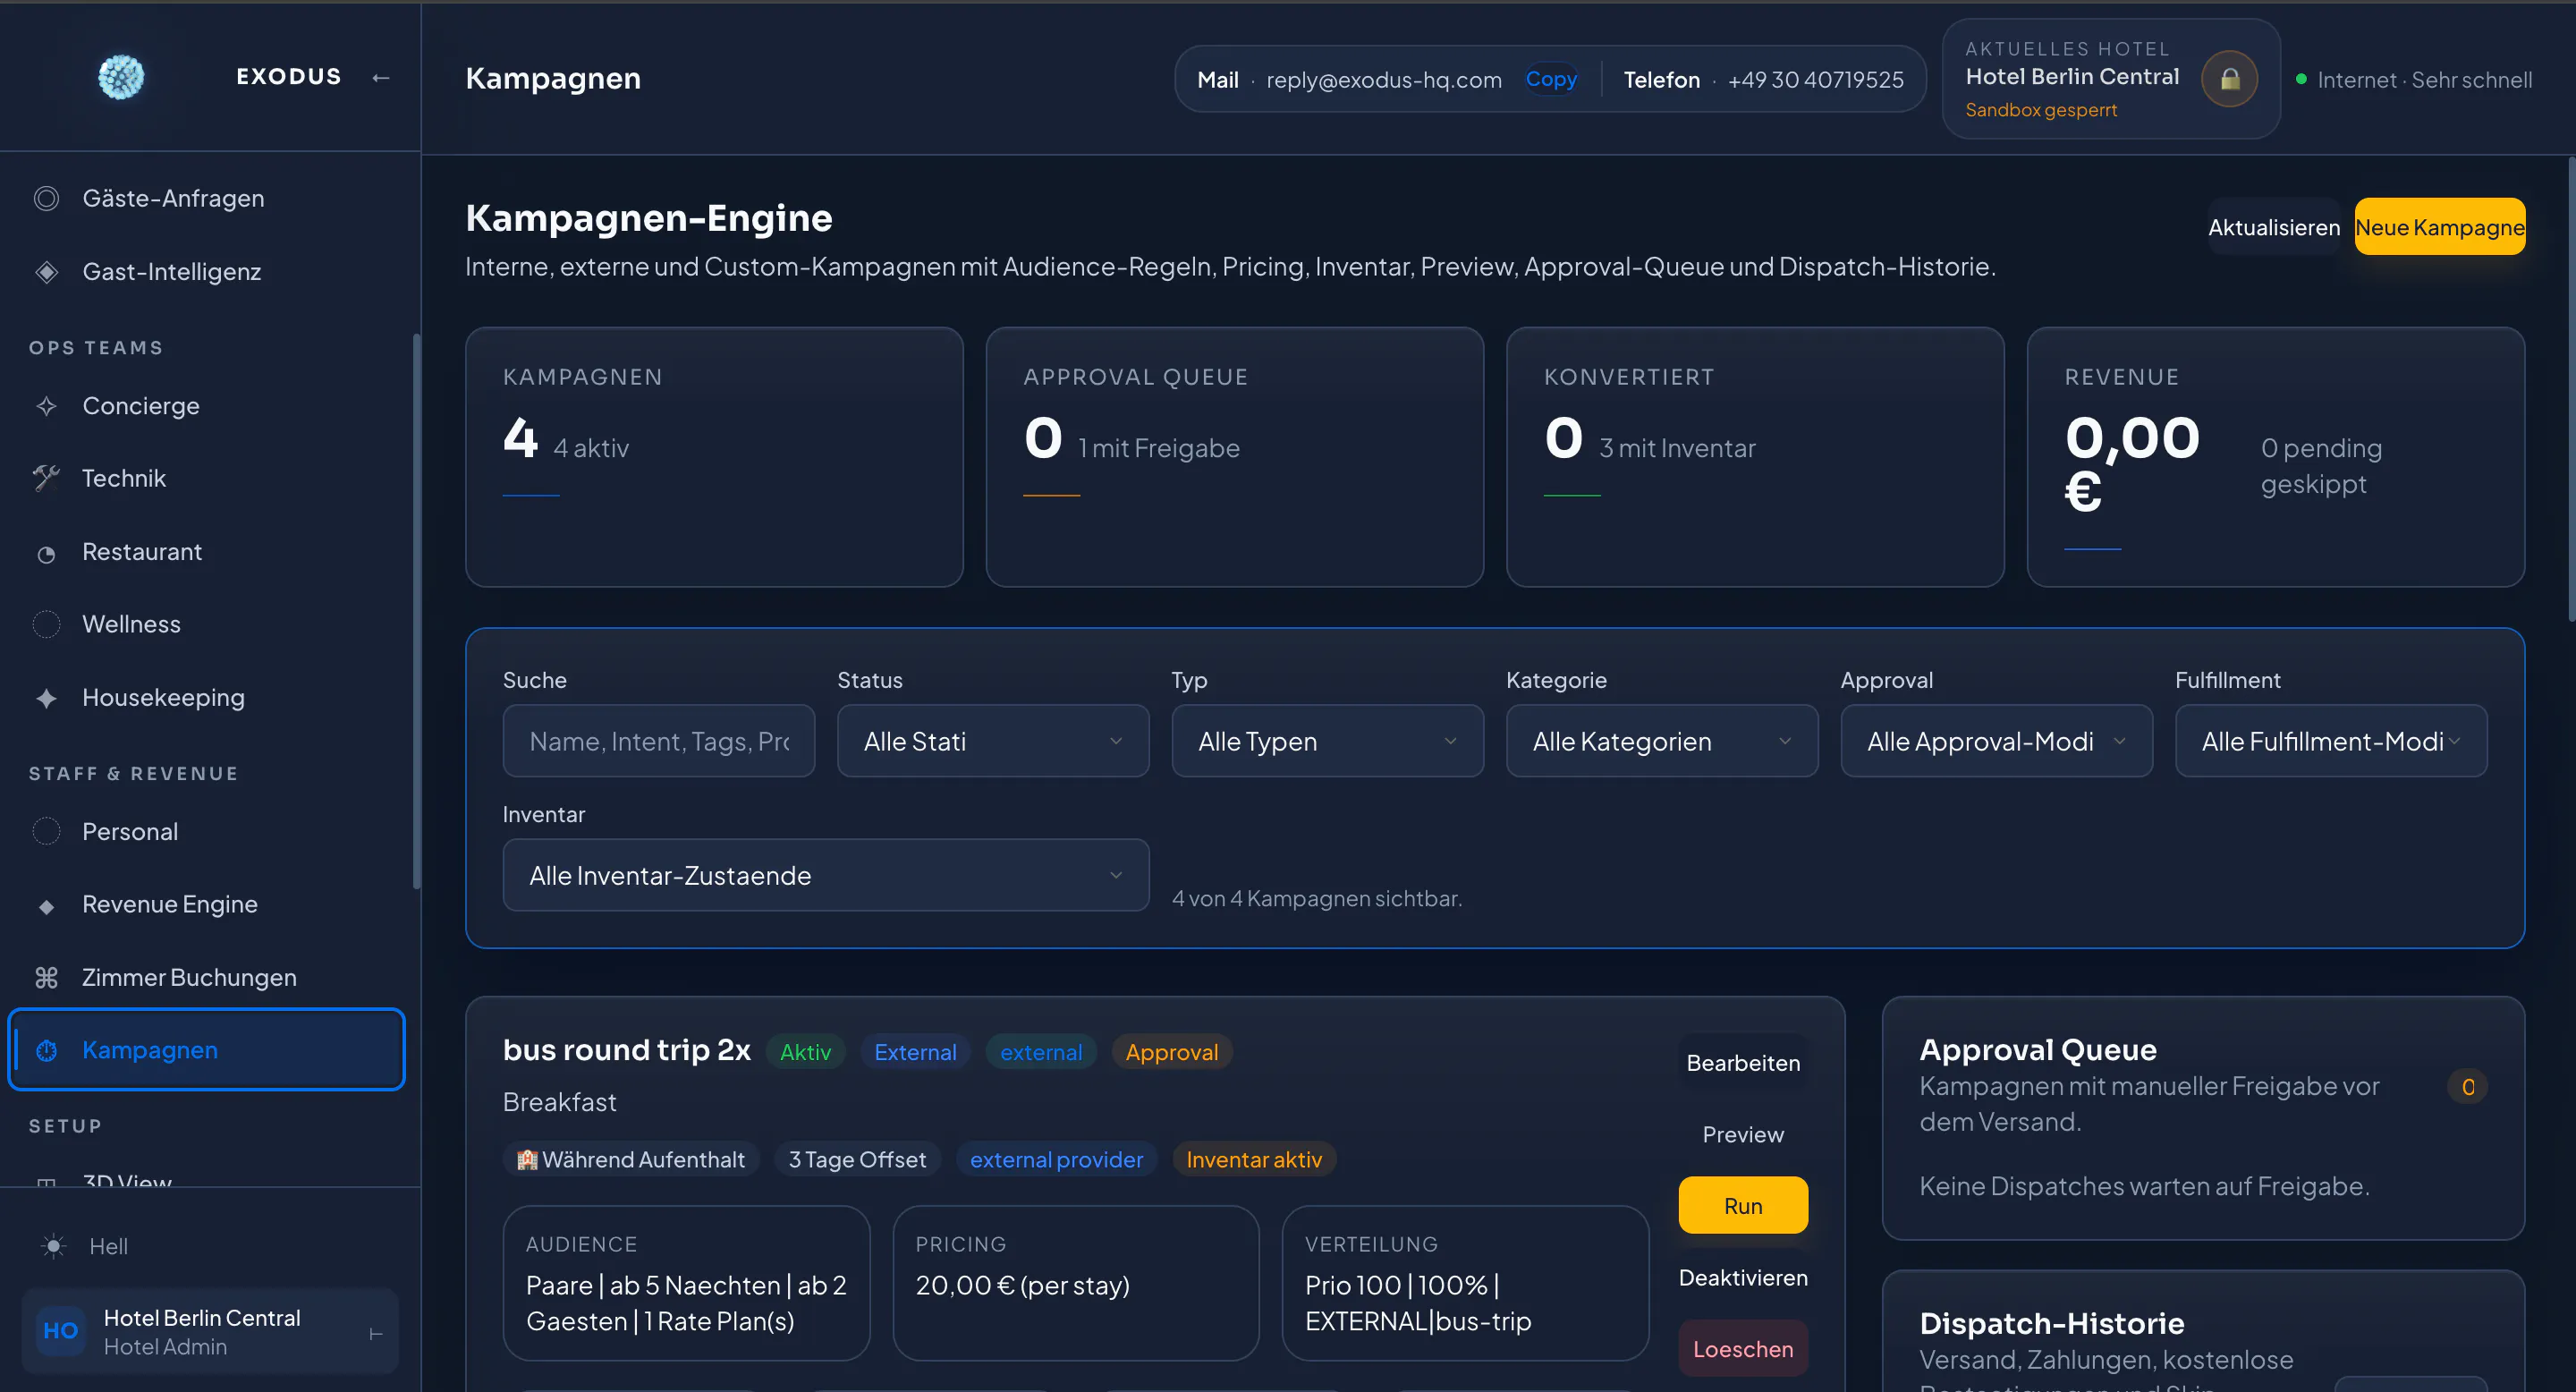Click the building emoji in Während Aufenthalt tag

[x=527, y=1160]
